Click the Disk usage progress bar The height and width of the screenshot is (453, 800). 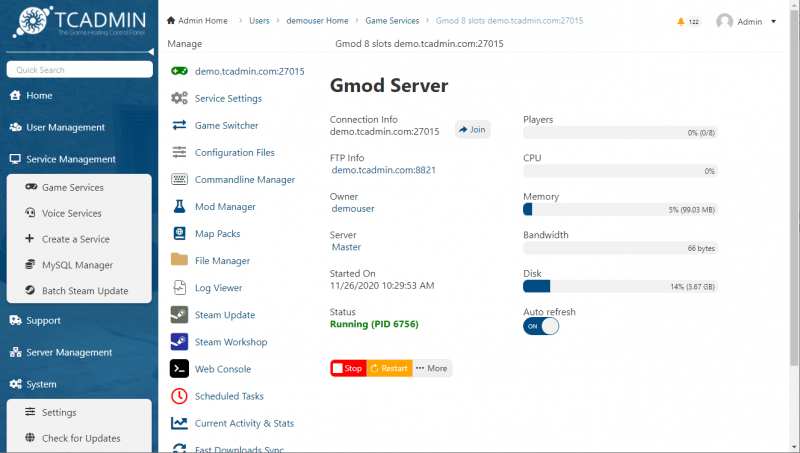(620, 286)
